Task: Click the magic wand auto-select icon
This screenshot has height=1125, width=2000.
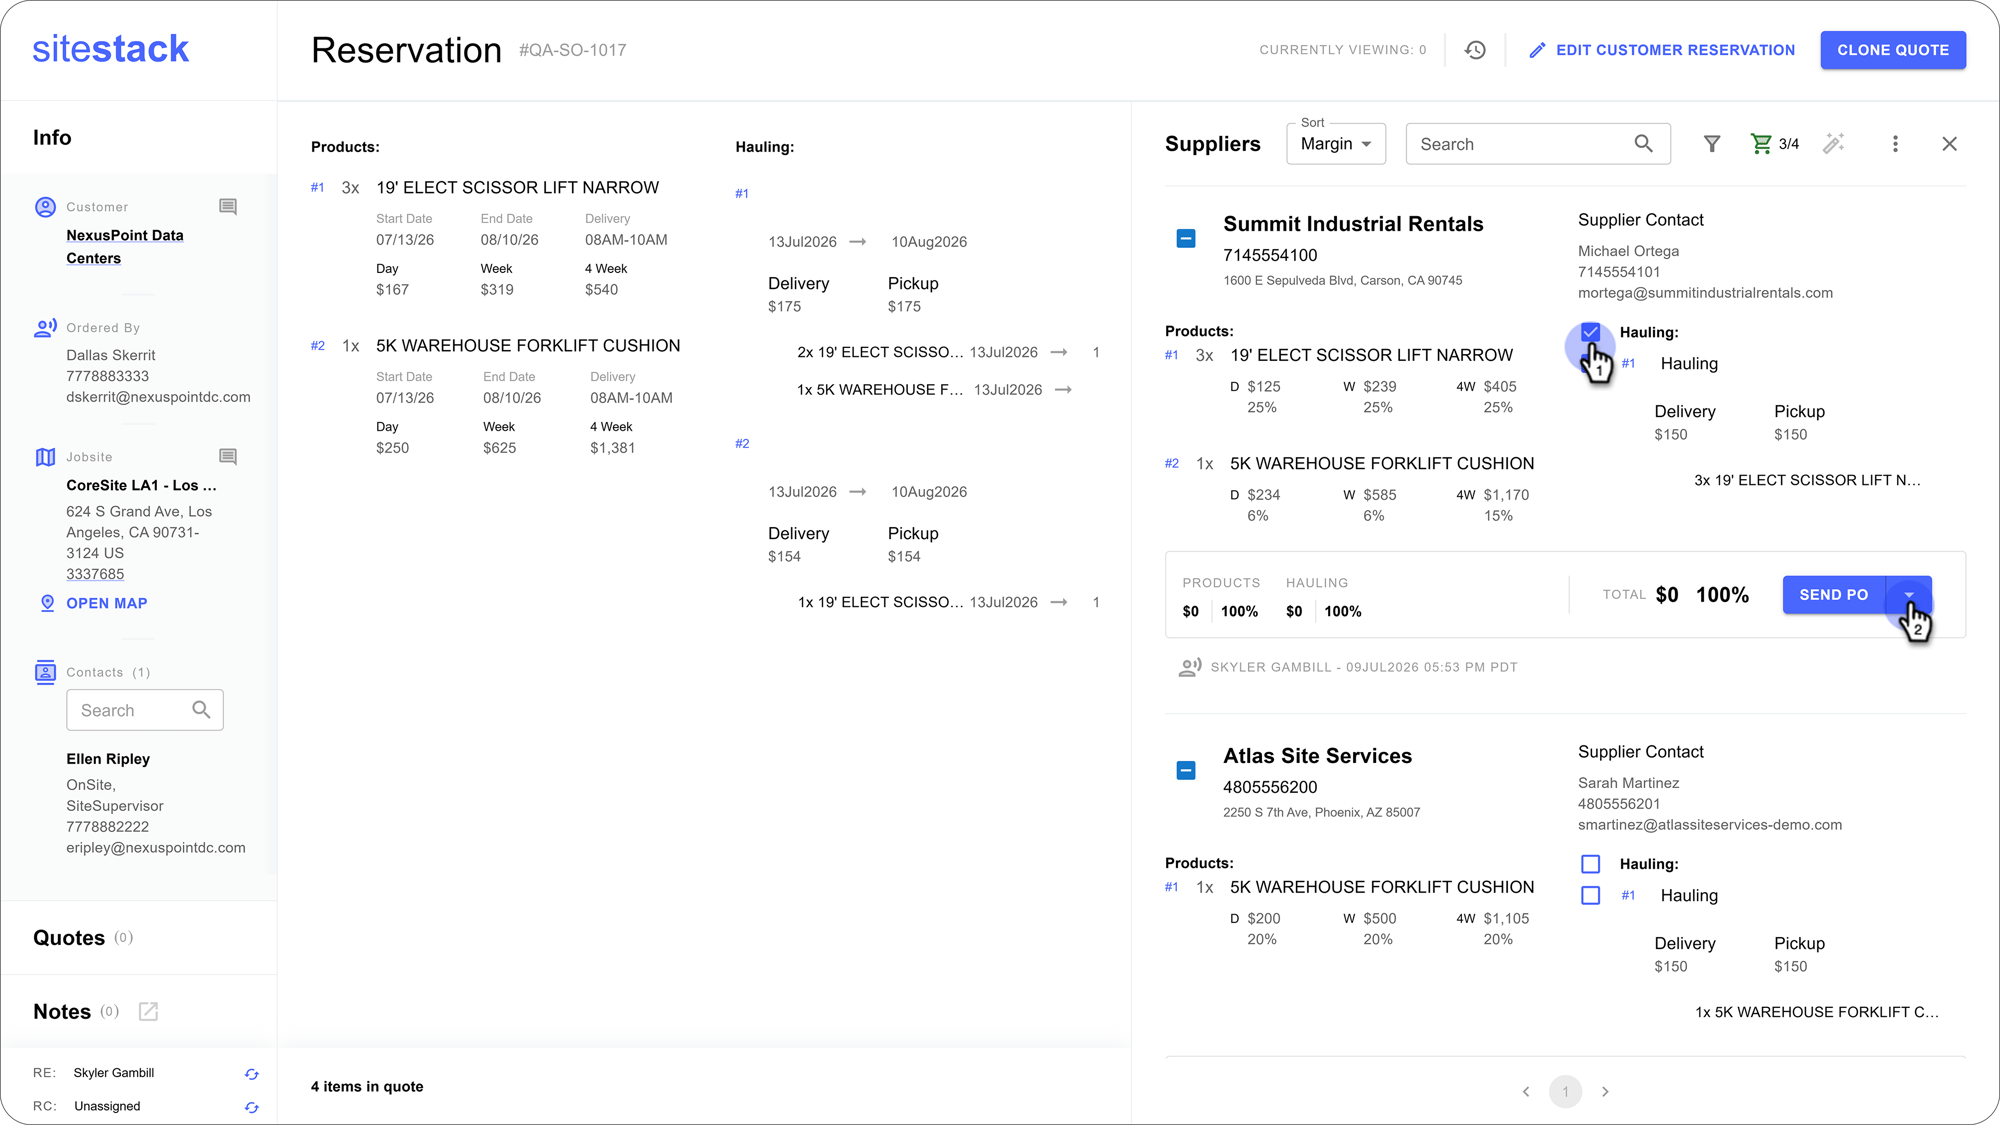Action: point(1833,144)
